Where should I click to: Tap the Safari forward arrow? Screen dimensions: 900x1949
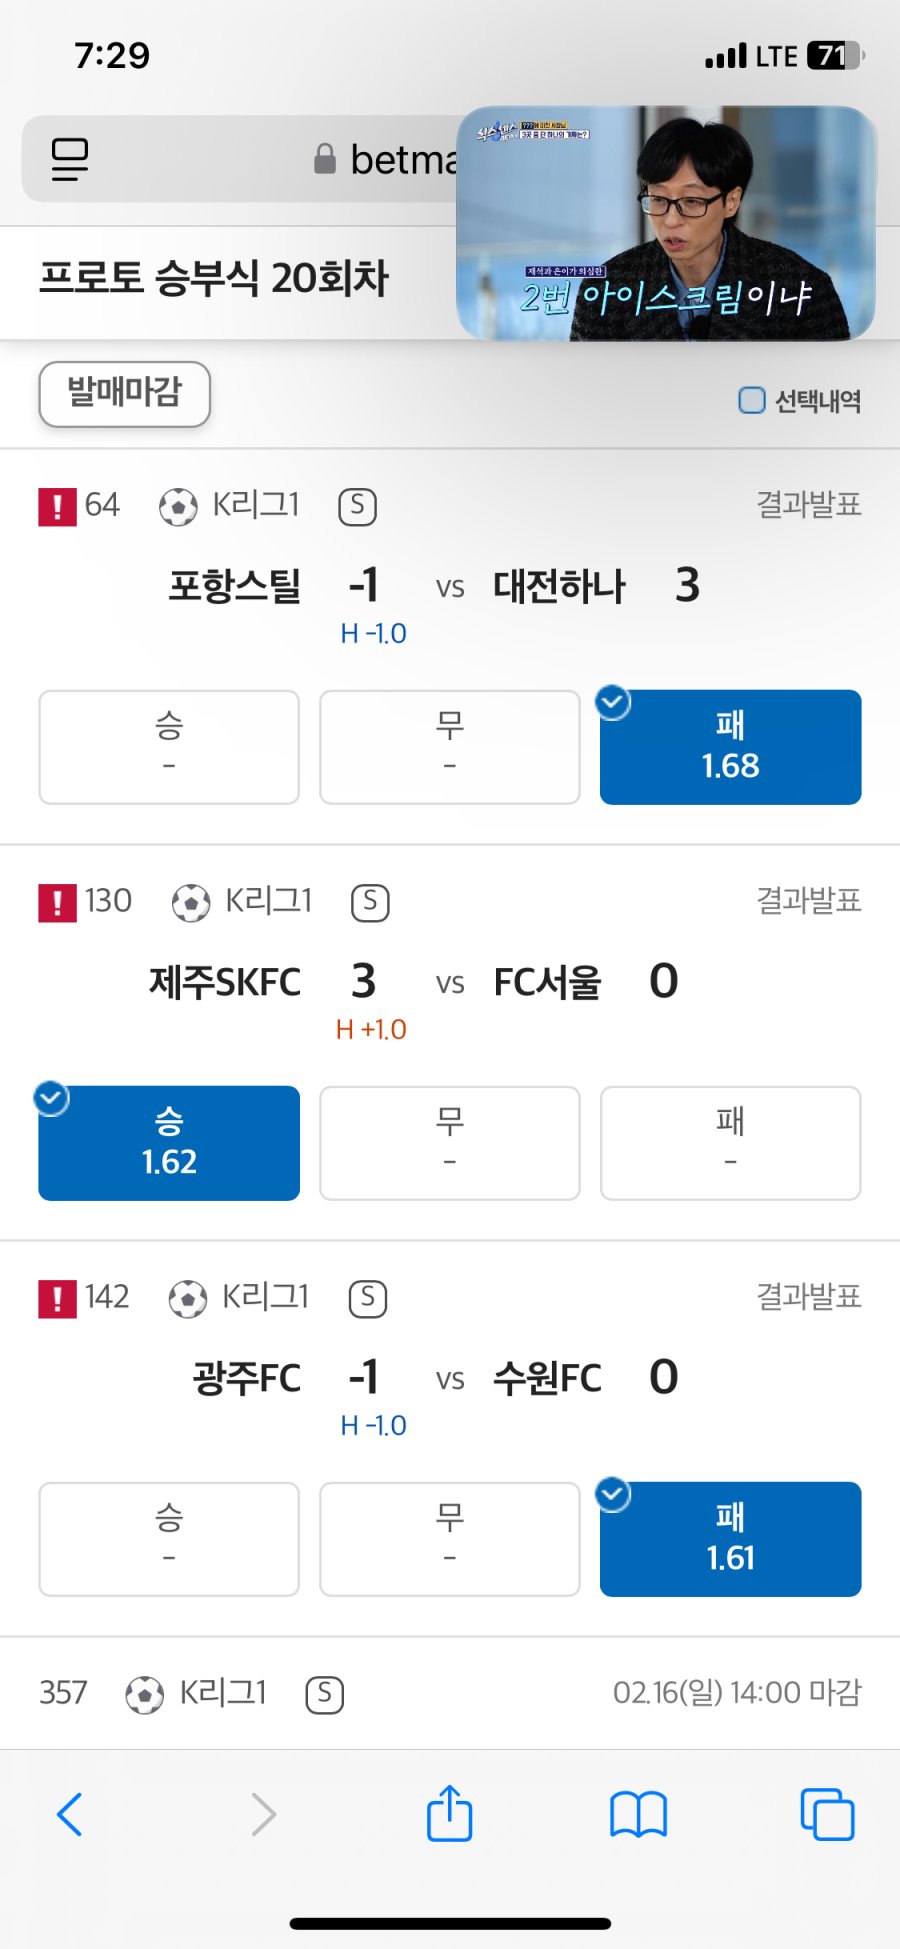point(263,1814)
